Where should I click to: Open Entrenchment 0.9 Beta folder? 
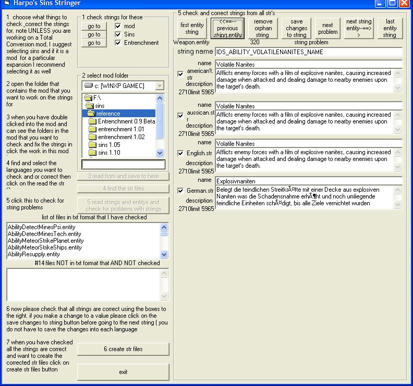[122, 122]
